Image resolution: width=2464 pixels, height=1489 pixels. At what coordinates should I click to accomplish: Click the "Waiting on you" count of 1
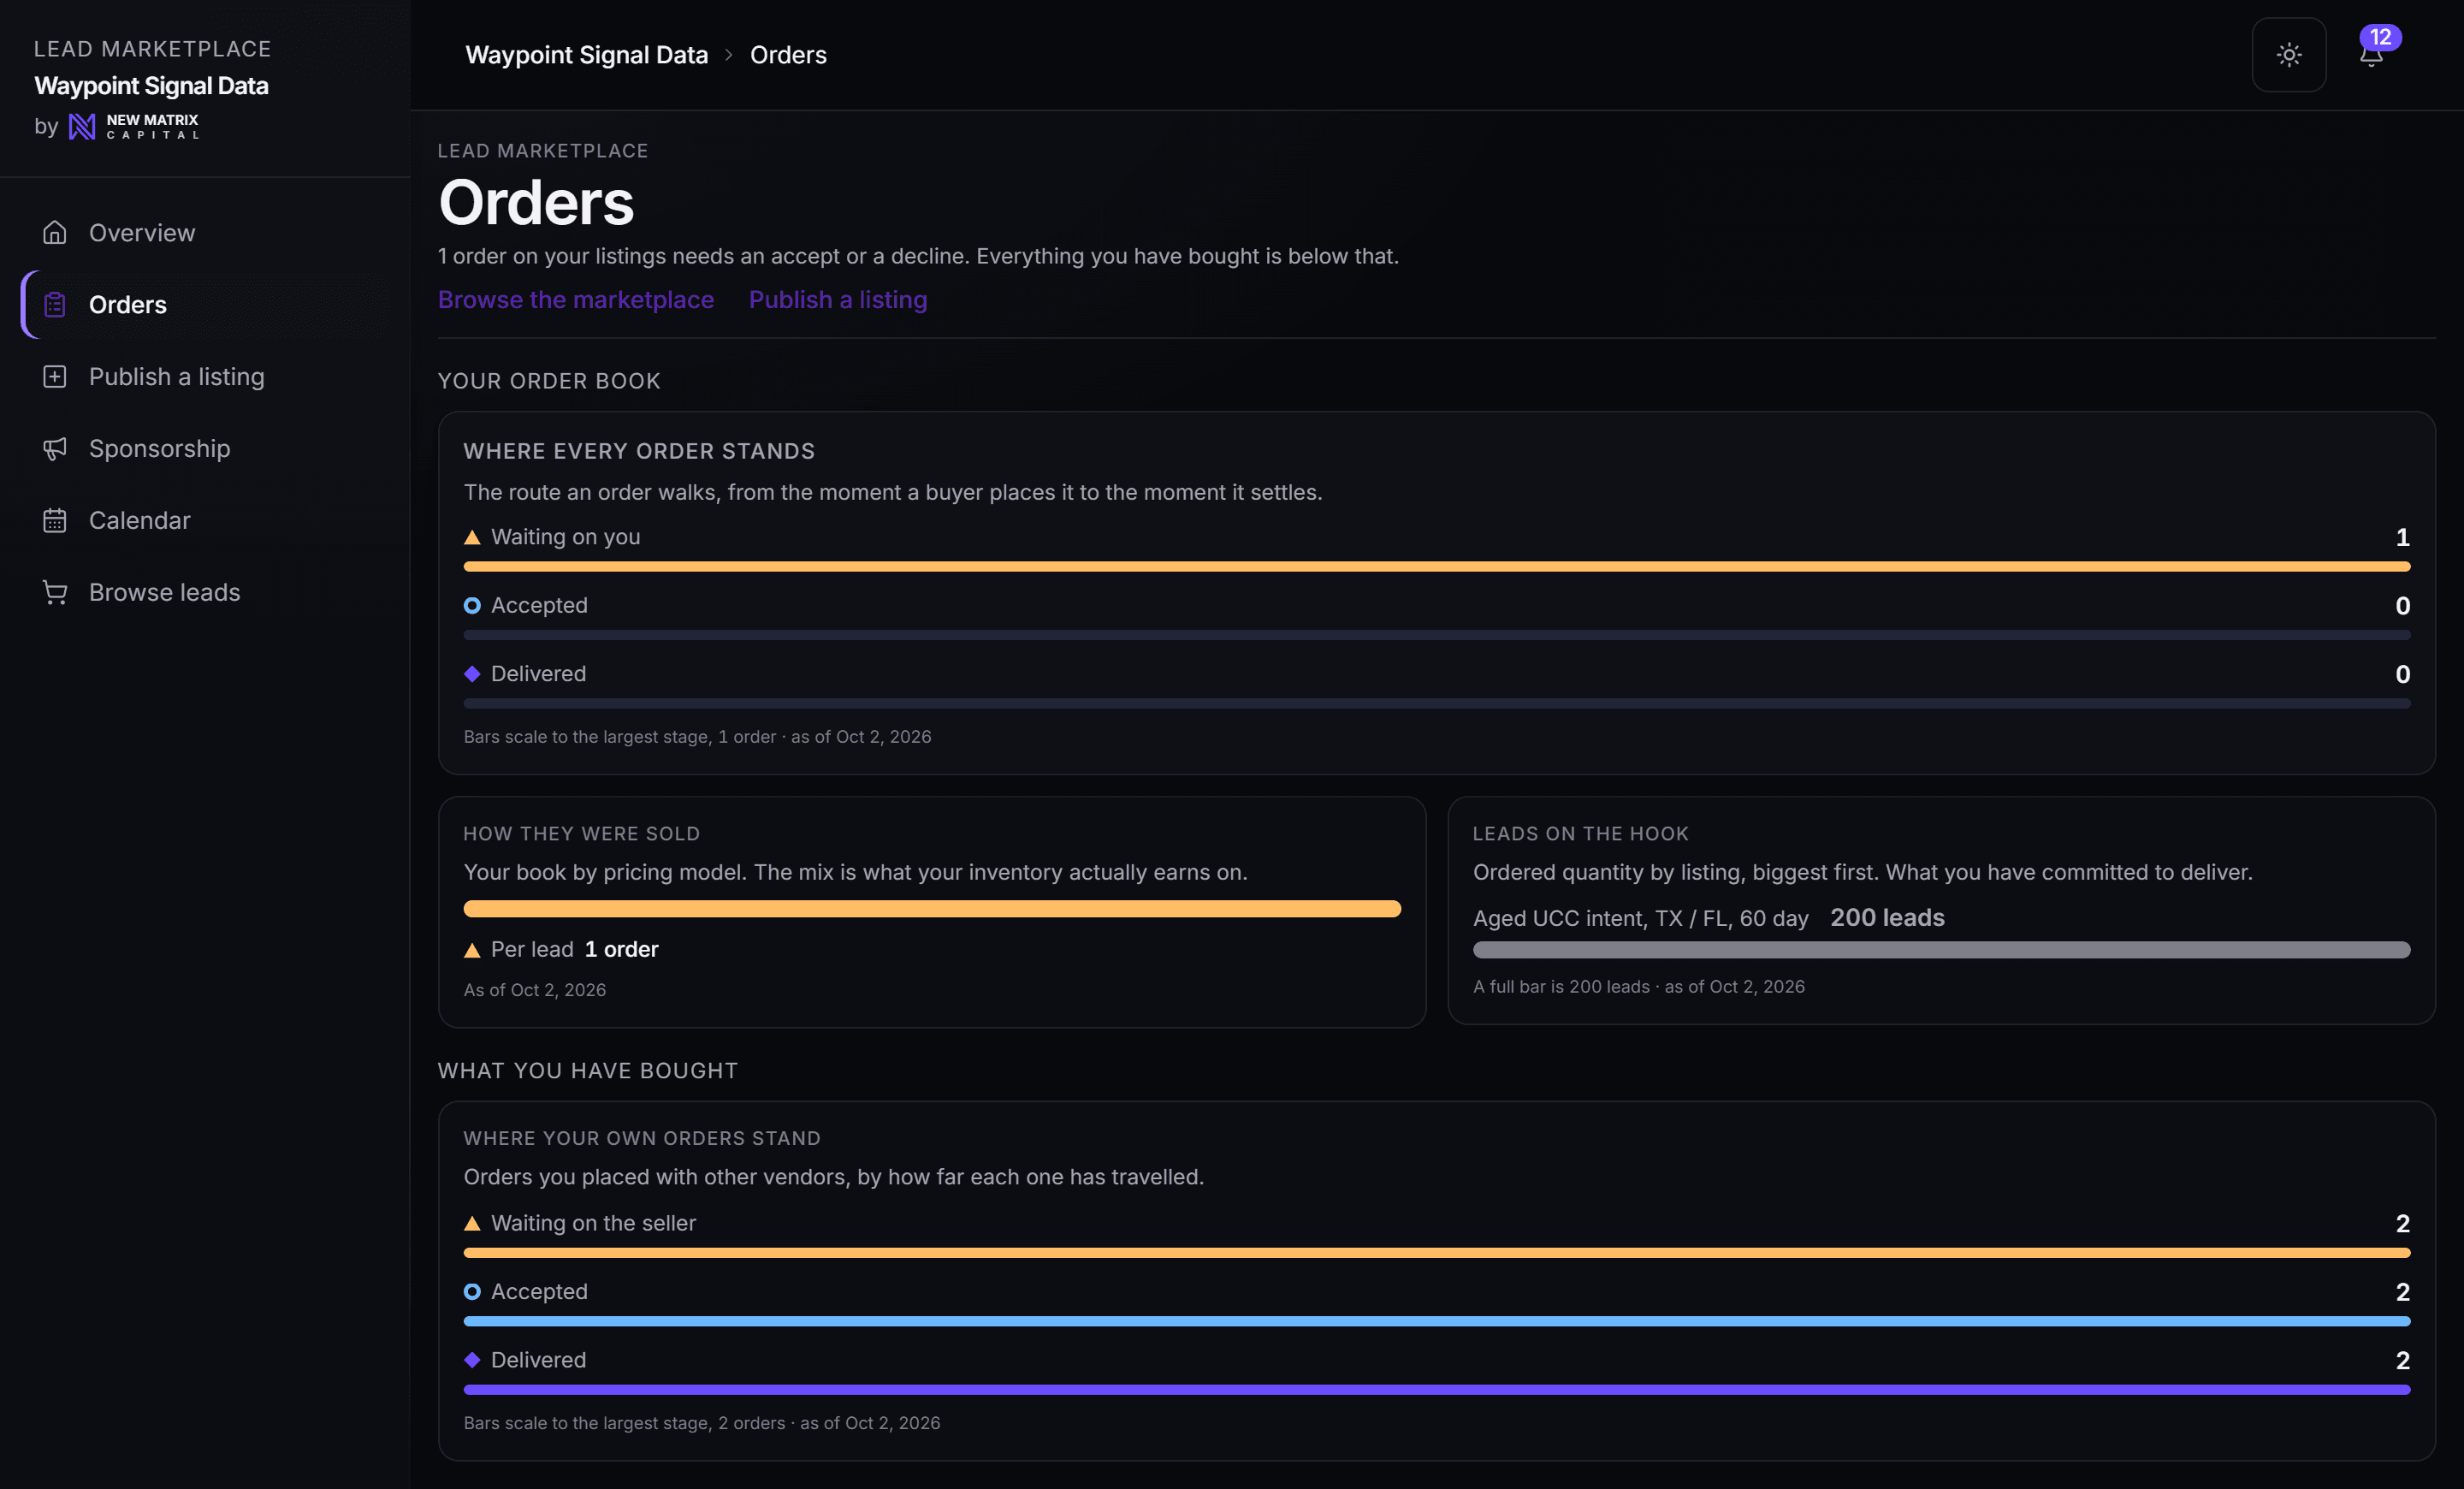coord(2402,537)
